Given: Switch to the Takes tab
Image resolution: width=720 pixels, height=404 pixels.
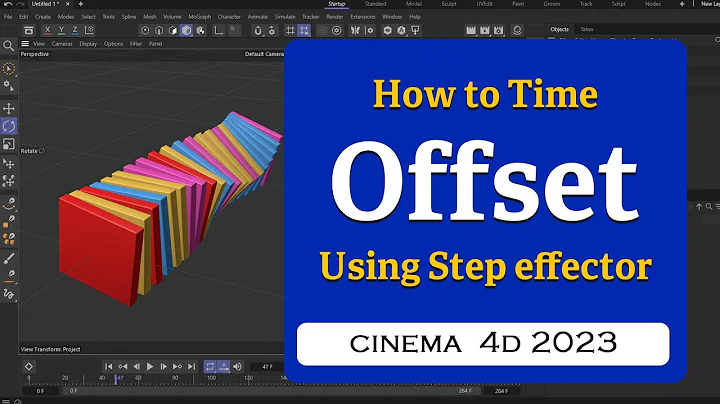Looking at the screenshot, I should [x=587, y=29].
